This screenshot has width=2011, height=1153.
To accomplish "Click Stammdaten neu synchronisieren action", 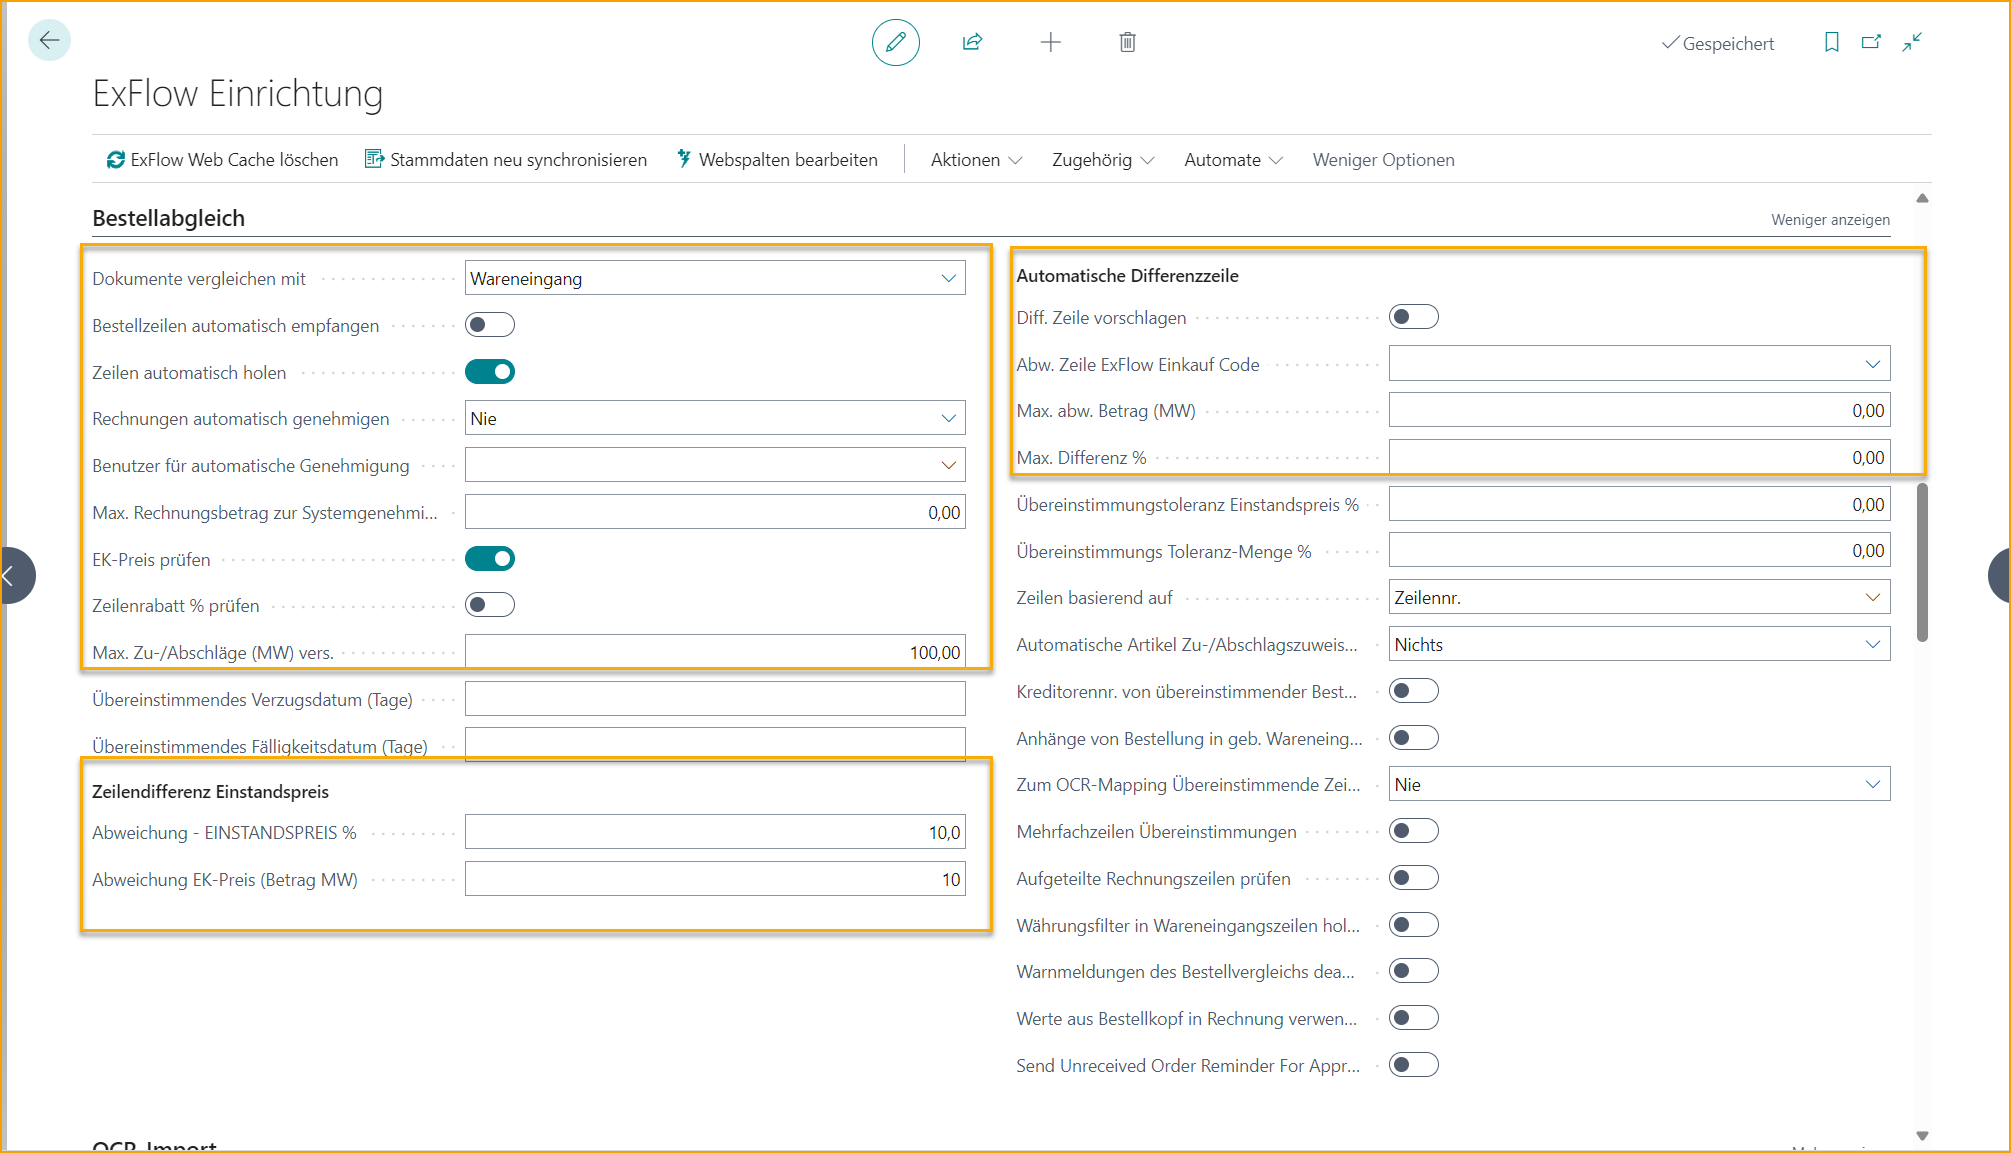I will coord(506,160).
